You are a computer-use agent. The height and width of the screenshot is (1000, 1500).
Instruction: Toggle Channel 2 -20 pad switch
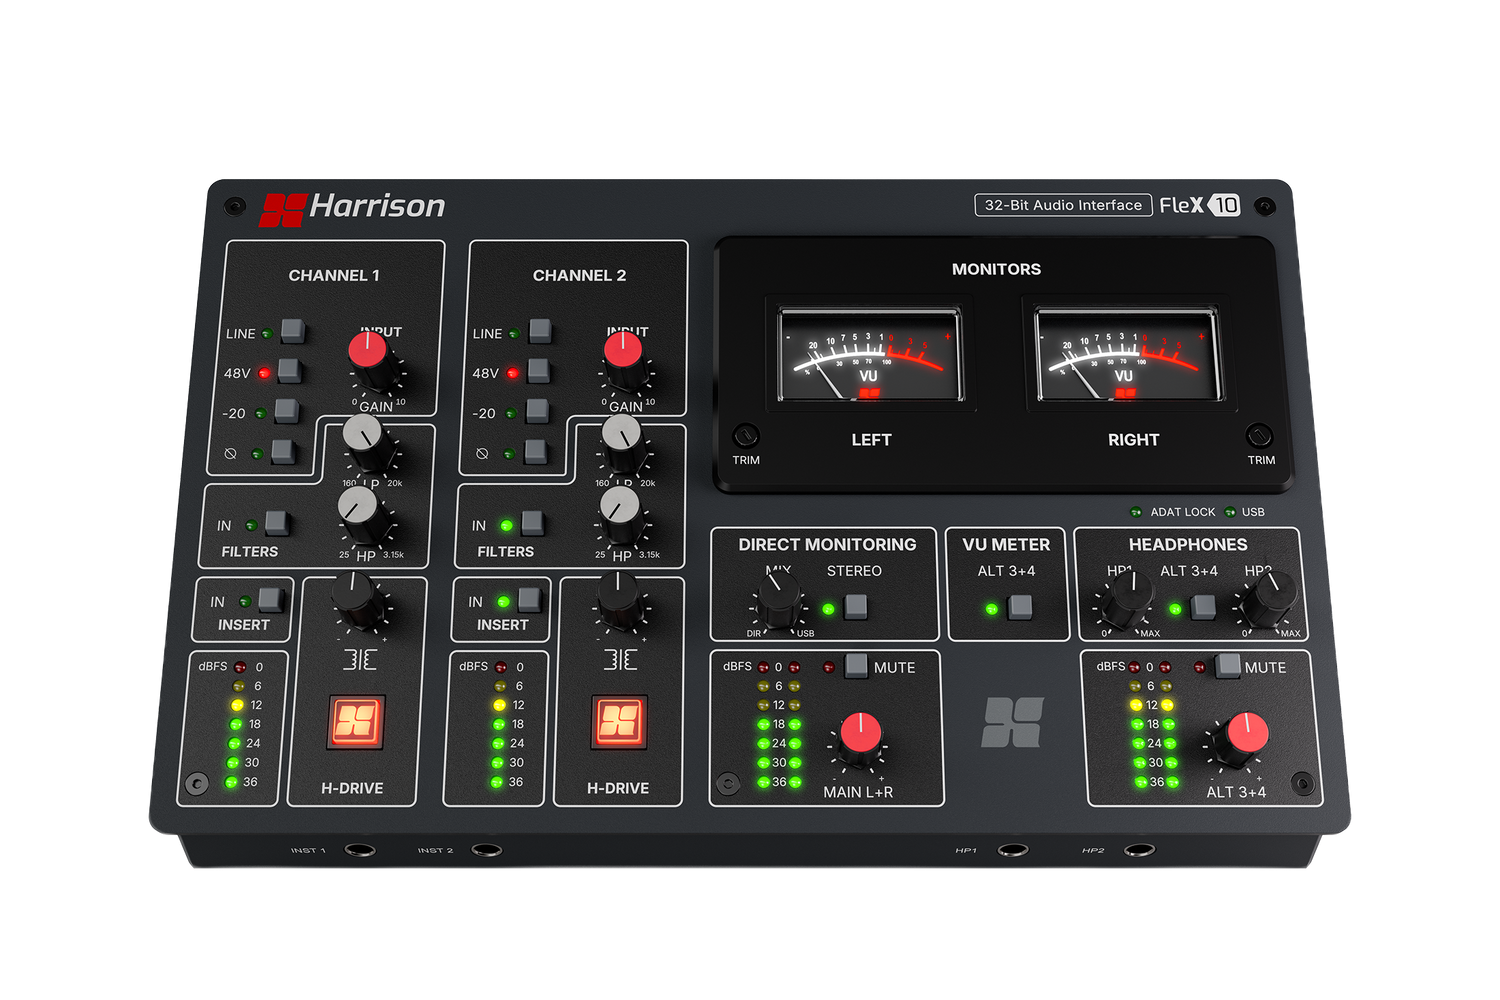click(537, 411)
